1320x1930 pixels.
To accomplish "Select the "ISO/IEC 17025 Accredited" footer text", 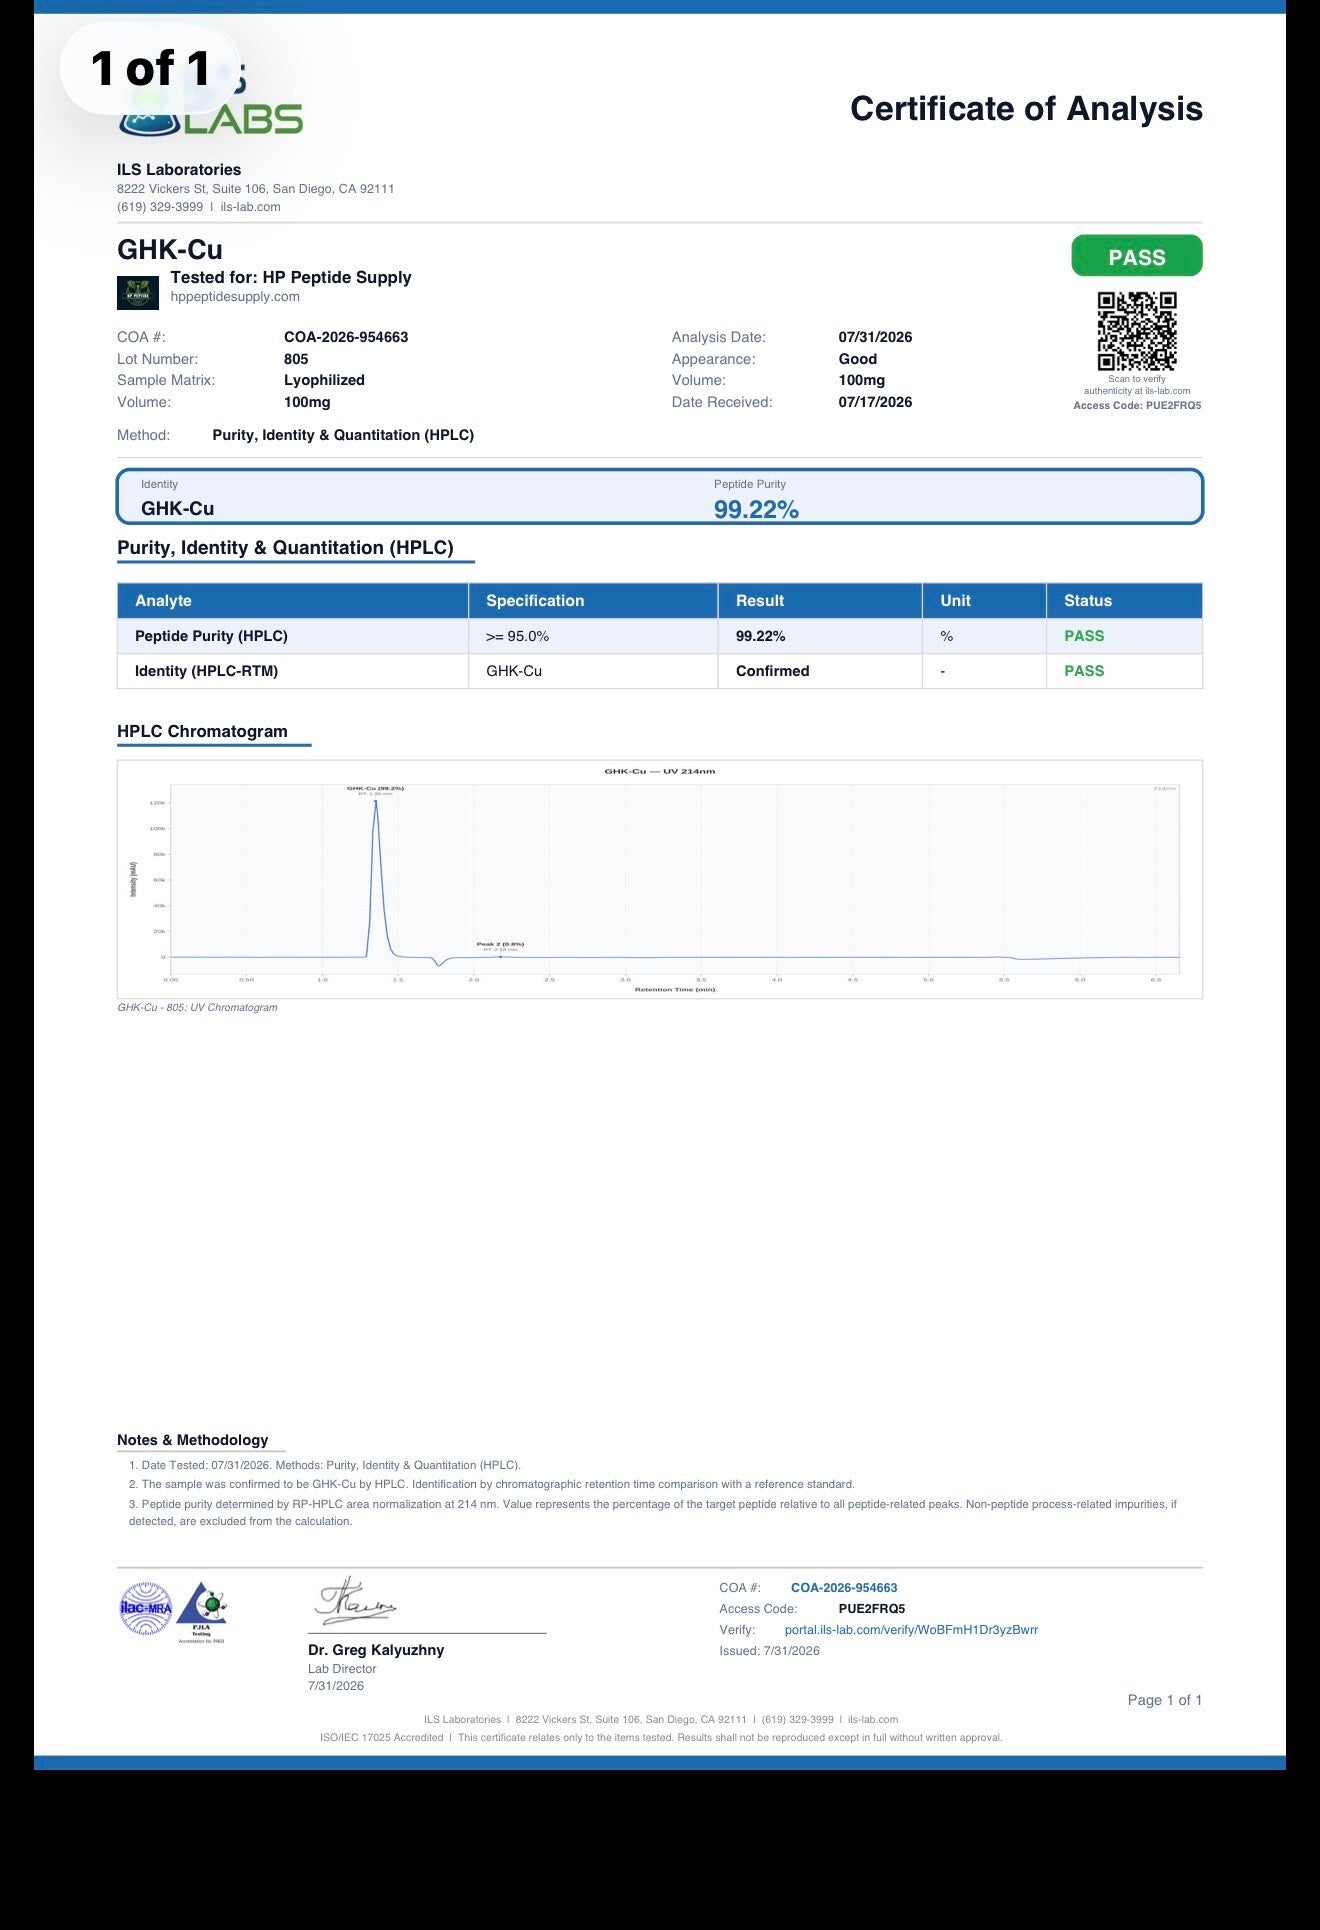I will (381, 1737).
